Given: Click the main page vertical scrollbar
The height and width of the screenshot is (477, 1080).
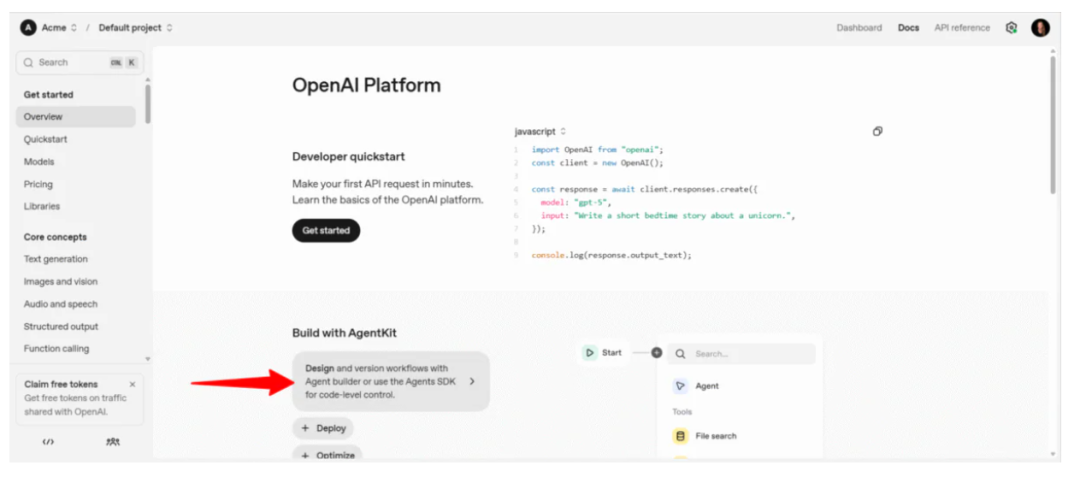Looking at the screenshot, I should click(1052, 124).
